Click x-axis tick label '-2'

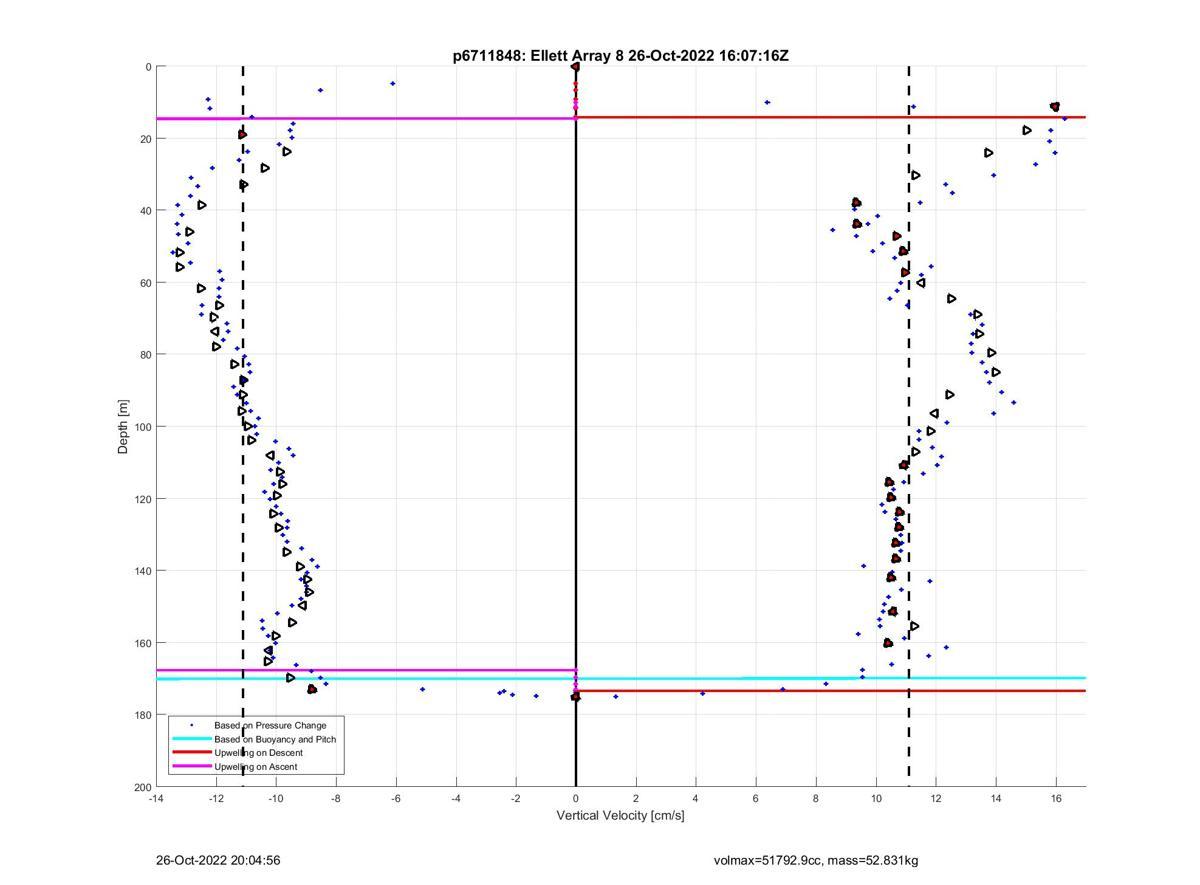516,798
